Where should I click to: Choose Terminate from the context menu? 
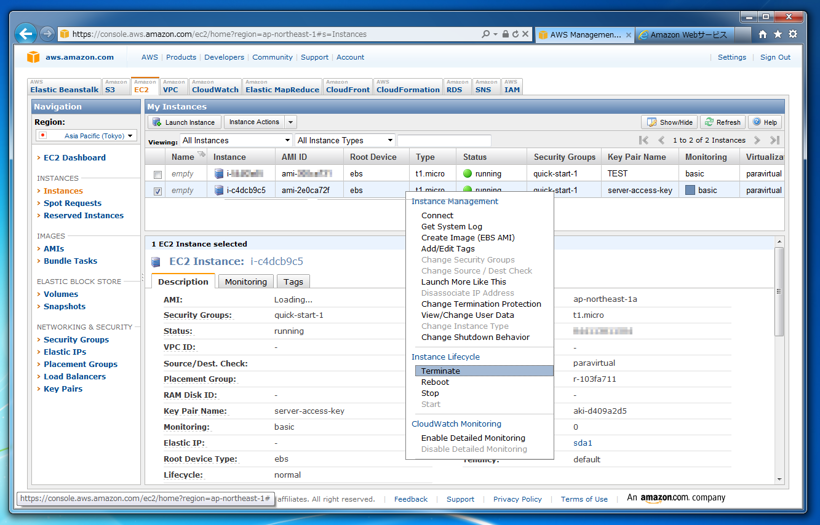[x=441, y=371]
